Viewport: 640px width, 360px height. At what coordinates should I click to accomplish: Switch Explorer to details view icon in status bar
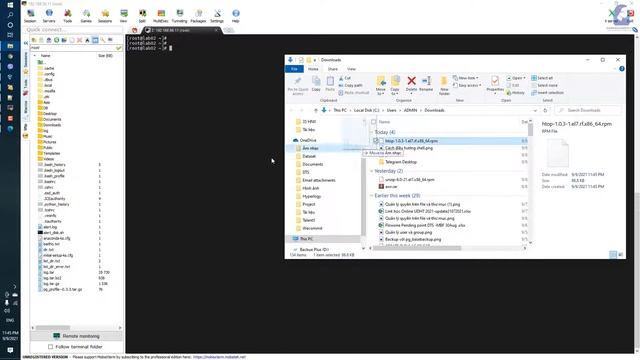[613, 255]
